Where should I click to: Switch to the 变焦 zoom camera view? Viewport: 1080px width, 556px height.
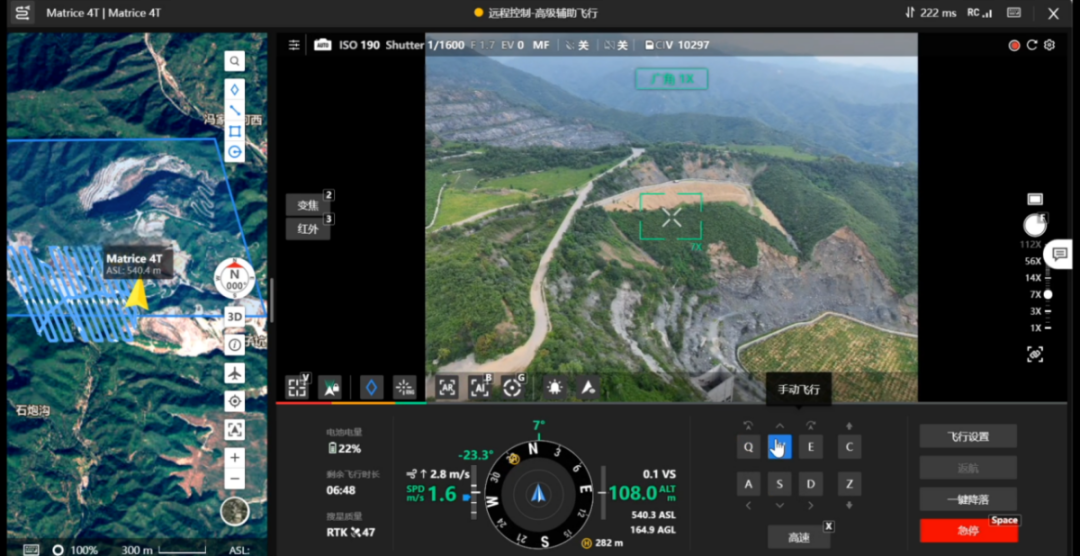[308, 205]
